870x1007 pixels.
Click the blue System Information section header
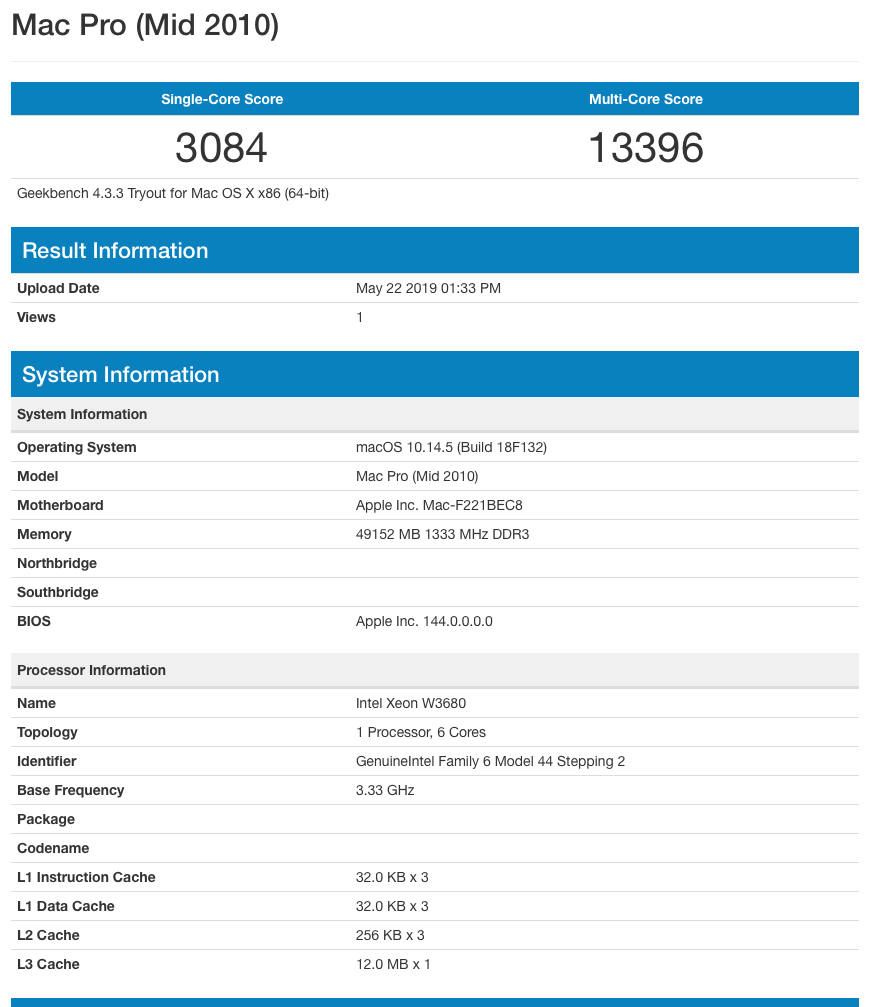coord(435,374)
